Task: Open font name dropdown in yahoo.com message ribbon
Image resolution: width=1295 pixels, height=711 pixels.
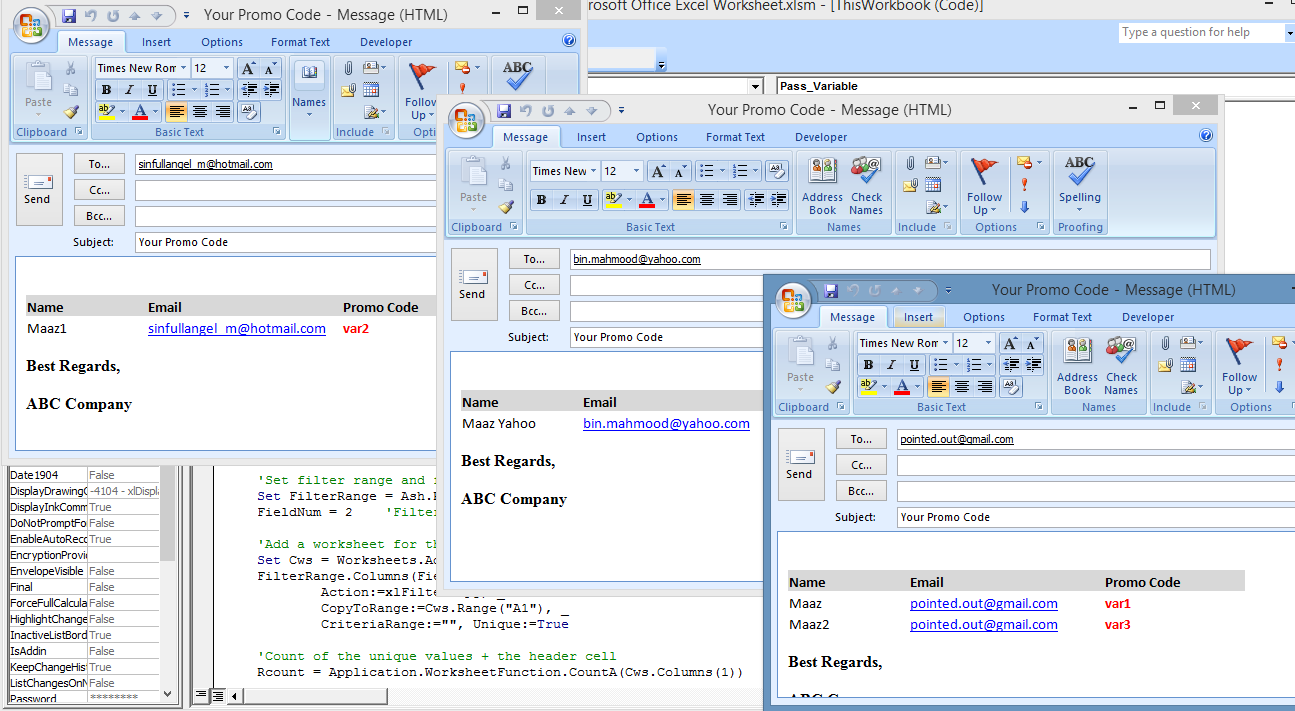Action: pos(594,171)
